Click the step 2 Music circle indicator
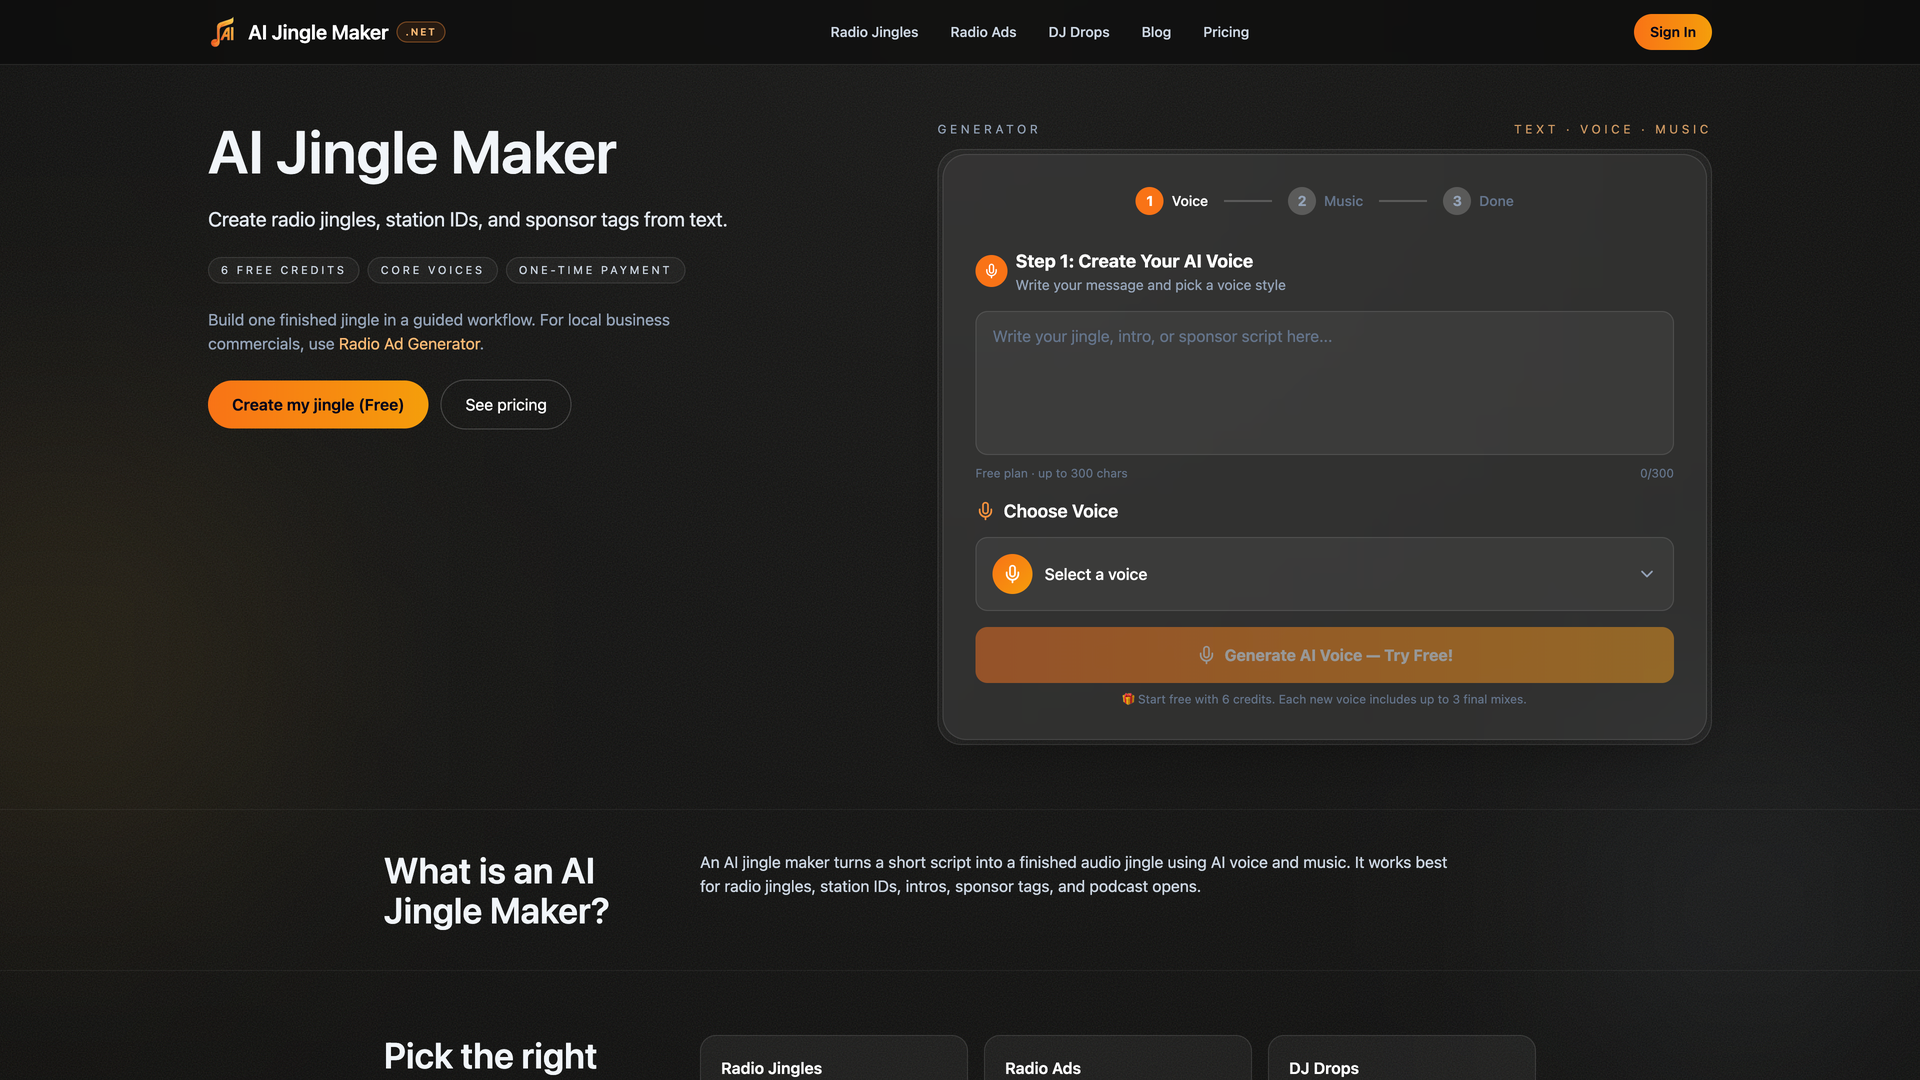The width and height of the screenshot is (1920, 1080). pyautogui.click(x=1301, y=201)
